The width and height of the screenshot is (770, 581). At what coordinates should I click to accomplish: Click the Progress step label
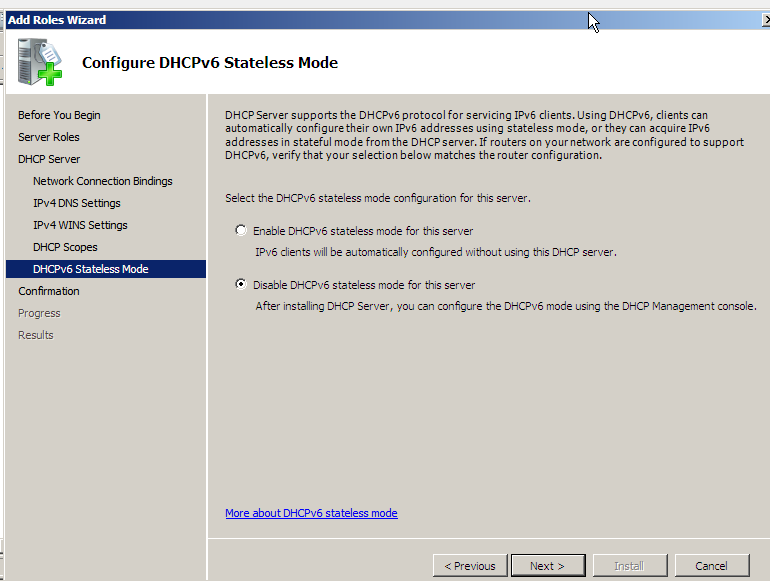[39, 313]
